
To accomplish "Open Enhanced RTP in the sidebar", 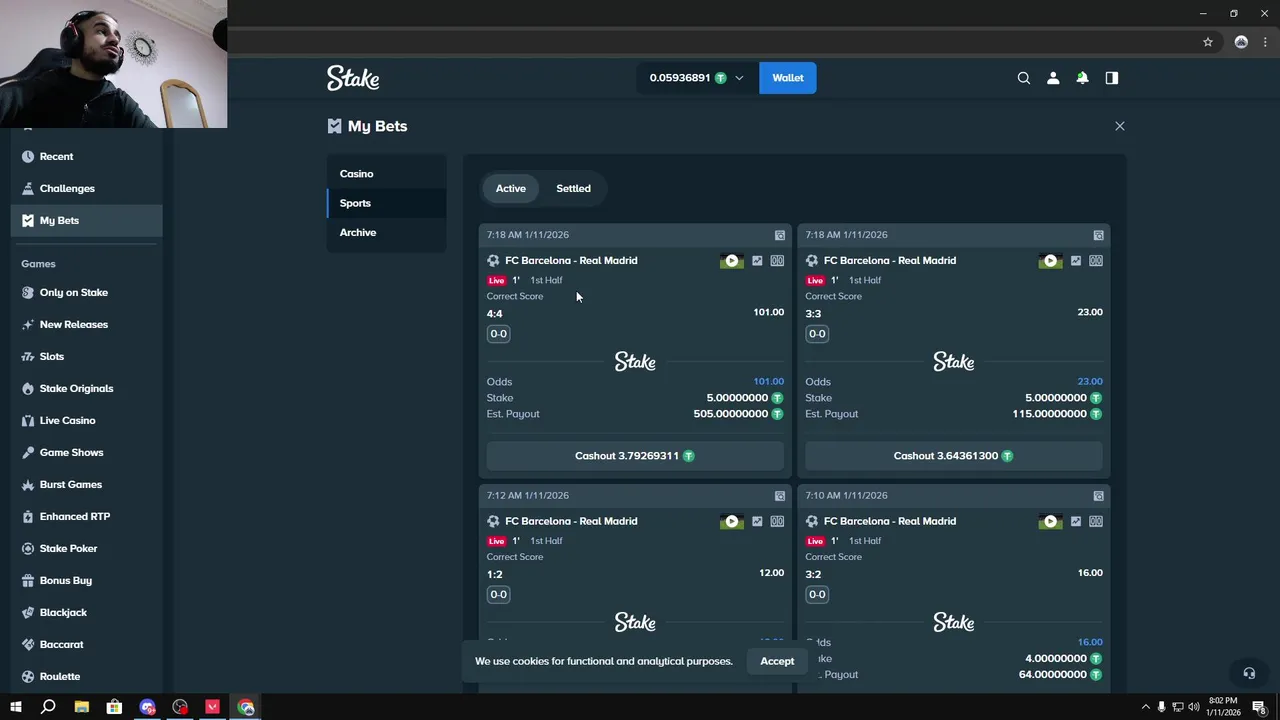I will (x=87, y=517).
